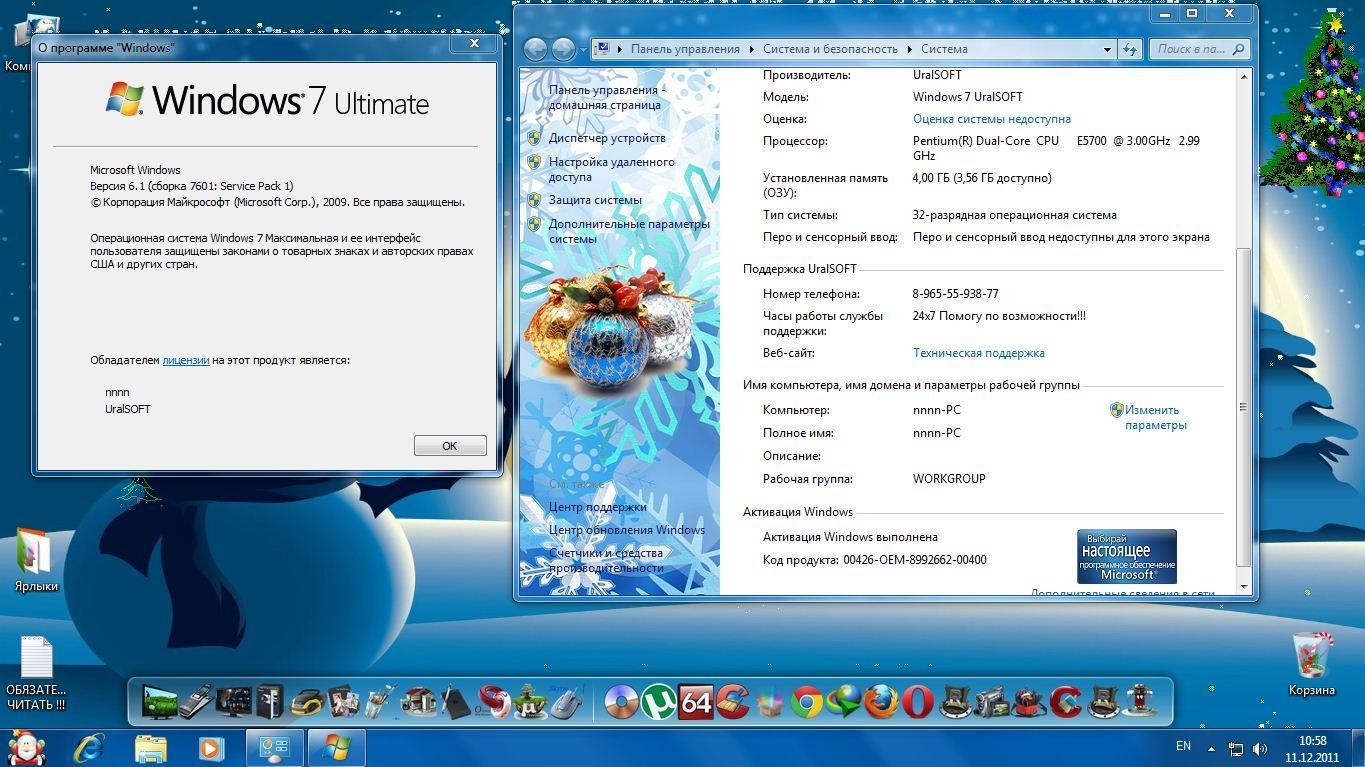Open the лицензии link in the About dialog
The height and width of the screenshot is (767, 1365).
click(186, 360)
